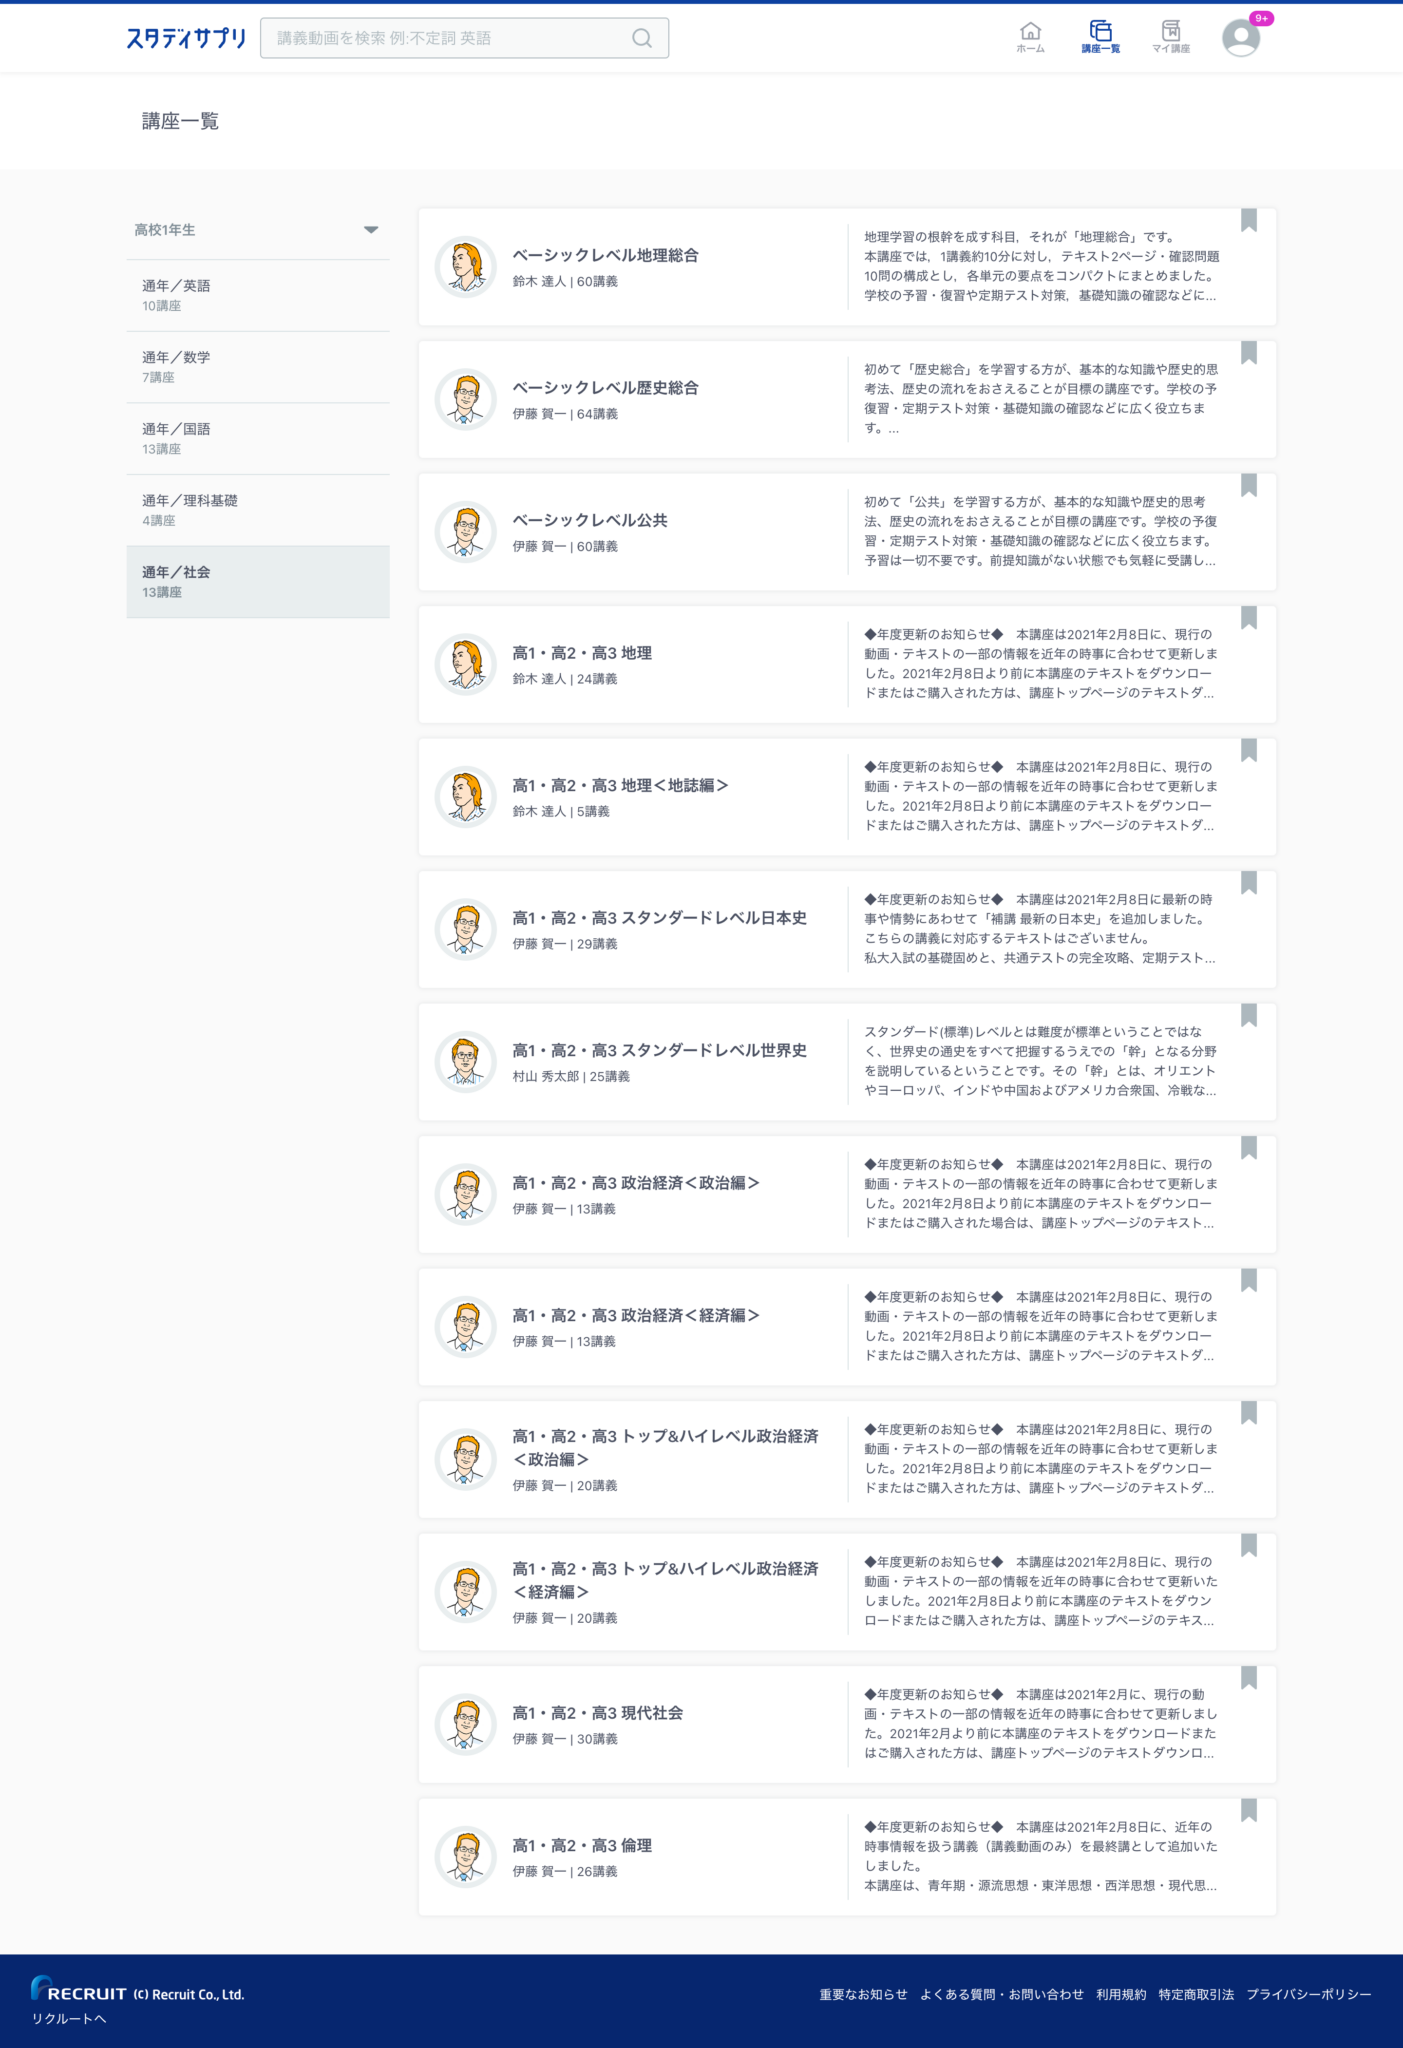Click the RECRUIT logo in the footer
The height and width of the screenshot is (2048, 1403).
click(x=79, y=1989)
